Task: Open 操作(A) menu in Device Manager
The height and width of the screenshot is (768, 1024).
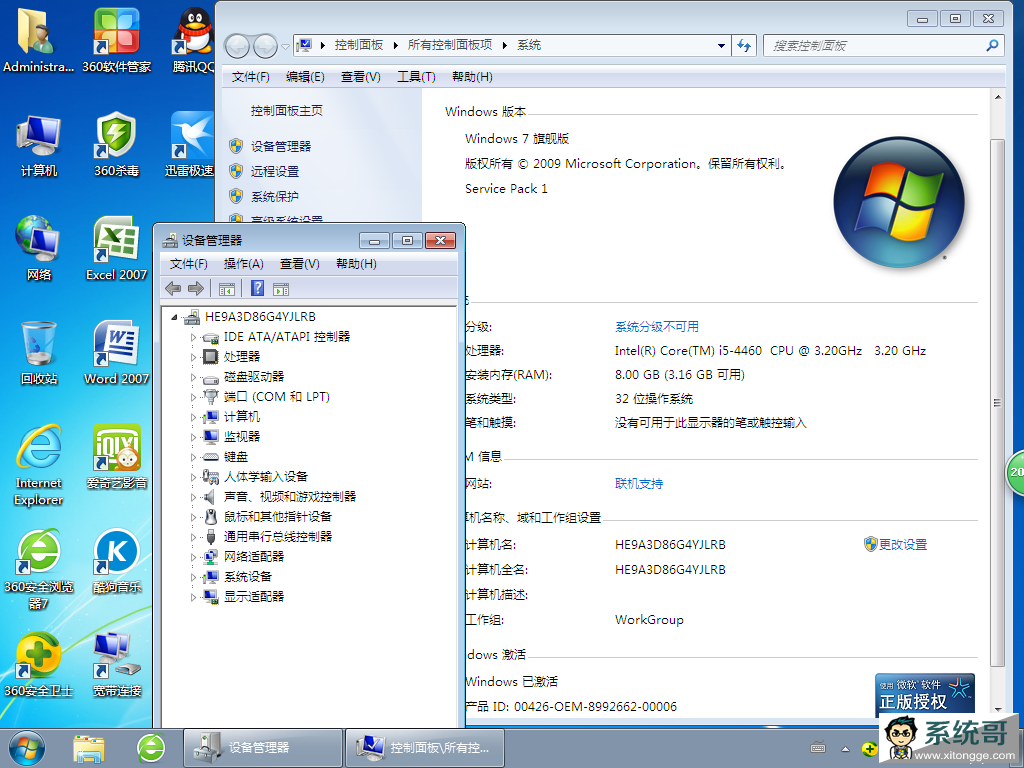Action: 244,264
